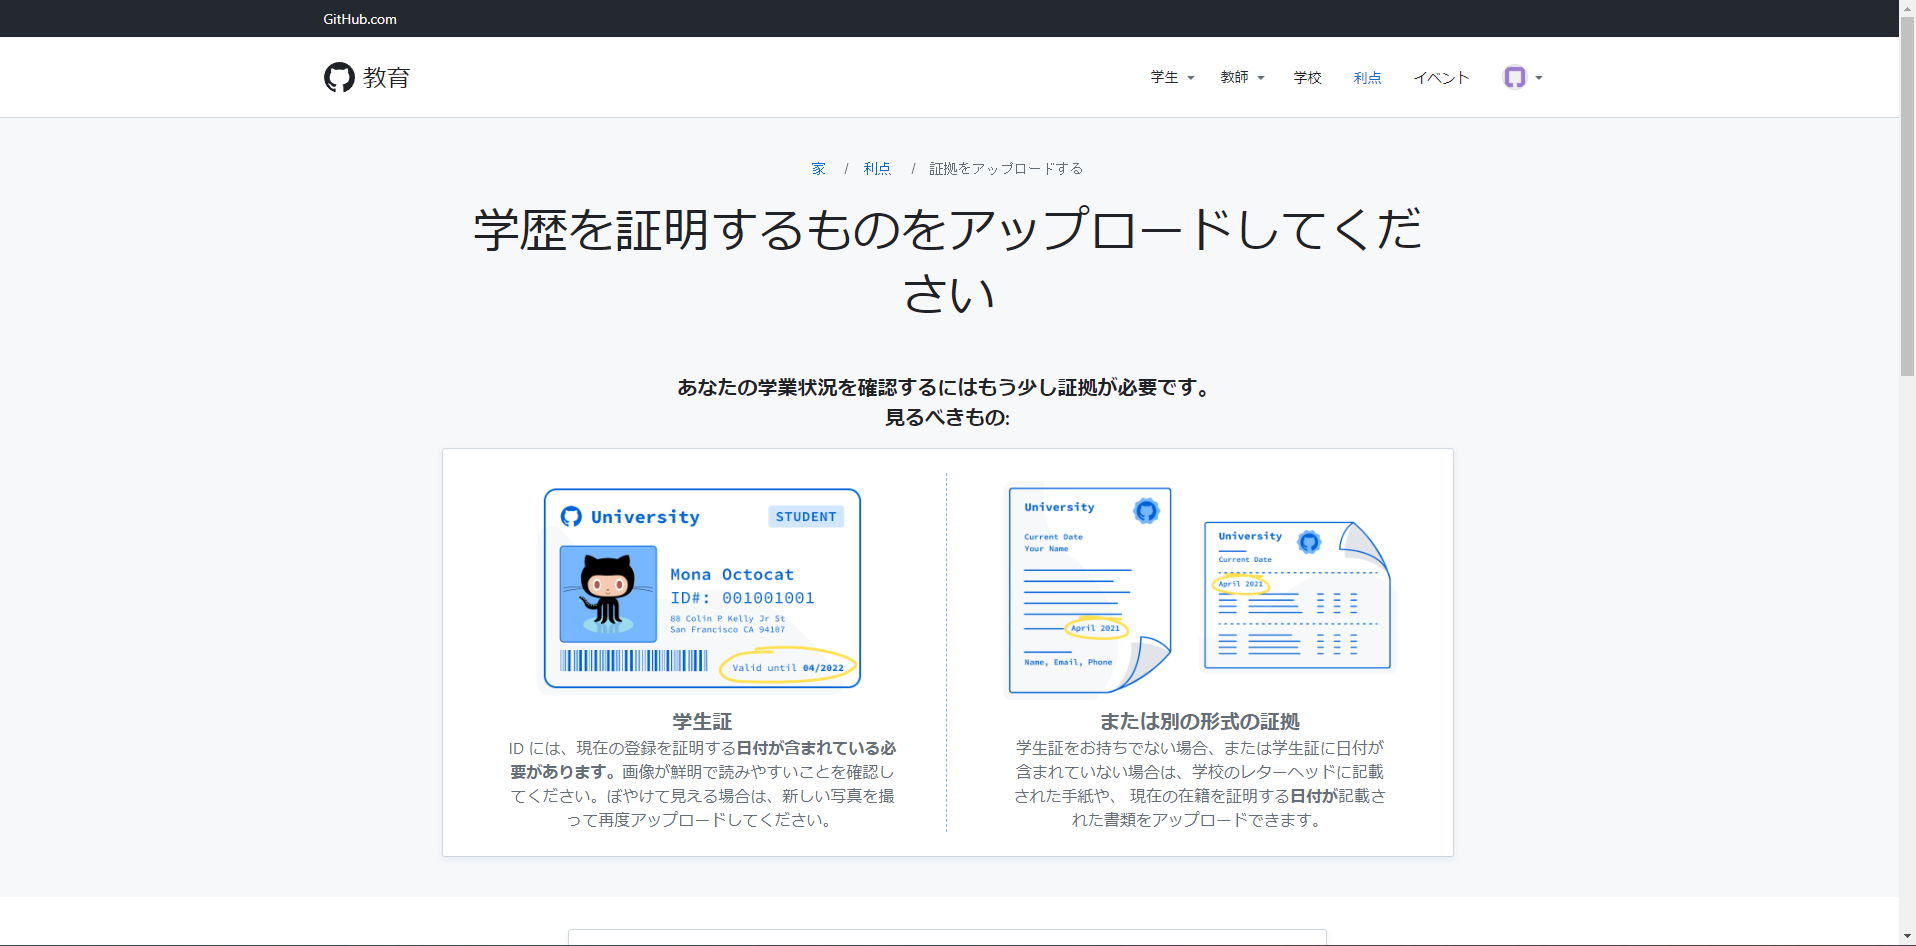The image size is (1916, 946).
Task: Click the seal icon on transcript document
Action: coord(1309,542)
